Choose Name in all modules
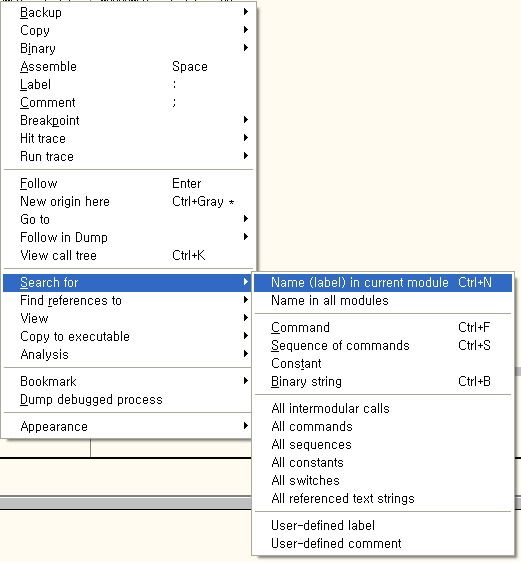The image size is (521, 562). (383, 300)
